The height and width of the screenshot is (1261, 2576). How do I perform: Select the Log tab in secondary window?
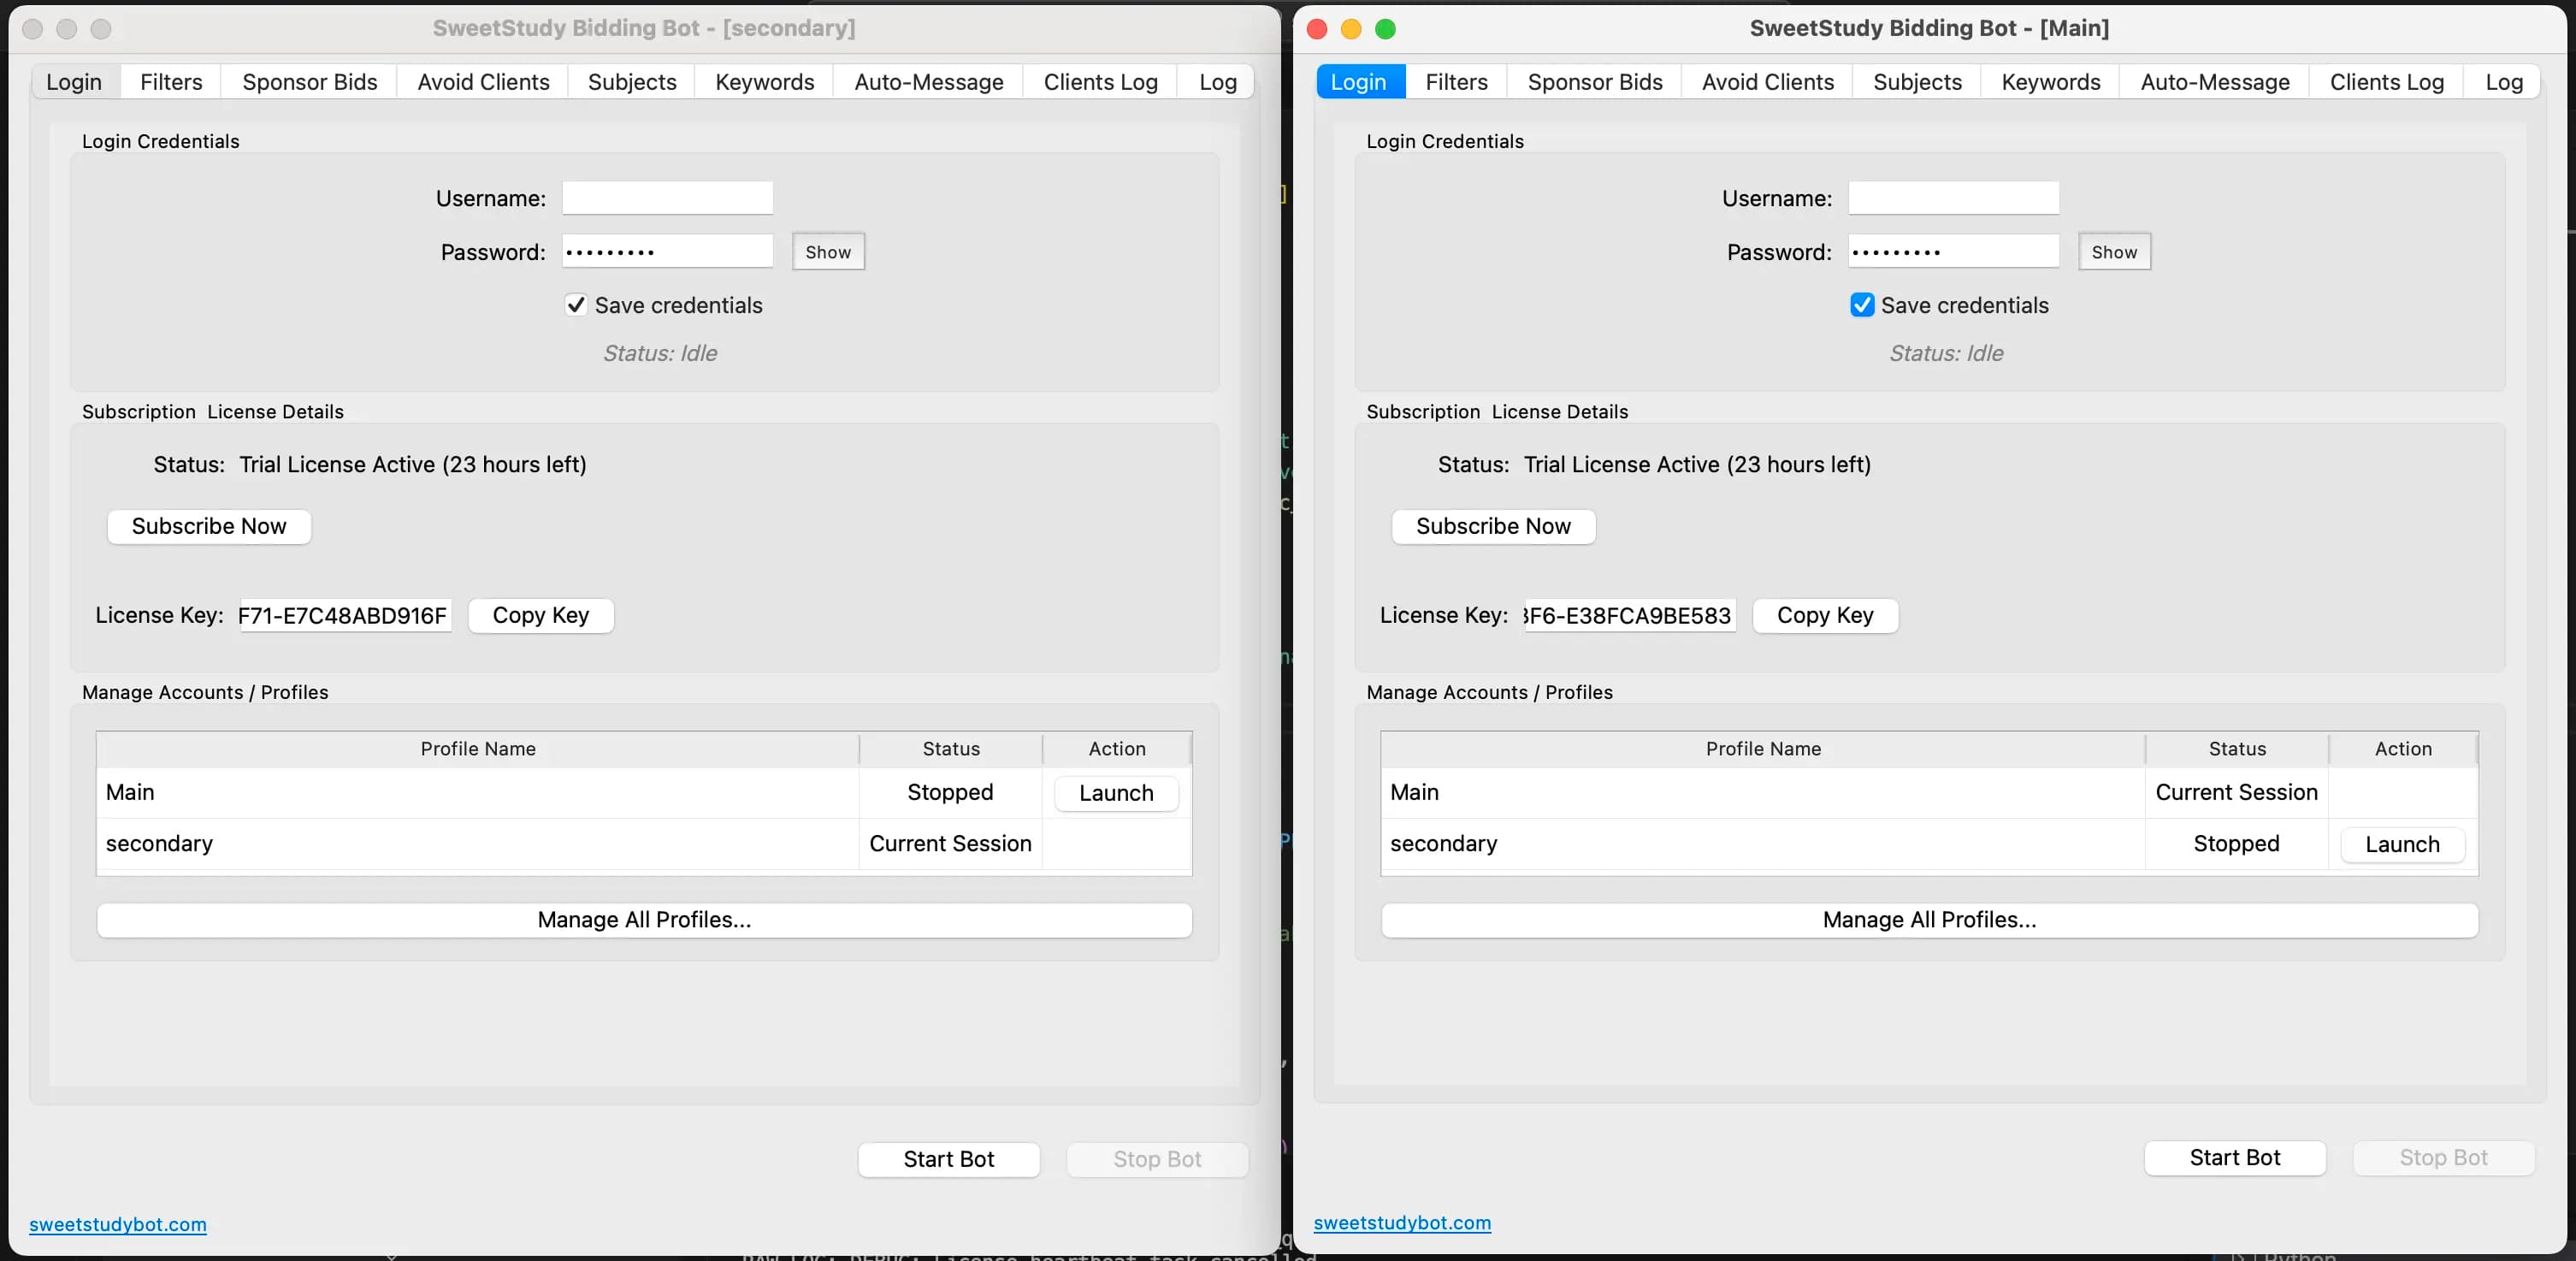(1218, 82)
